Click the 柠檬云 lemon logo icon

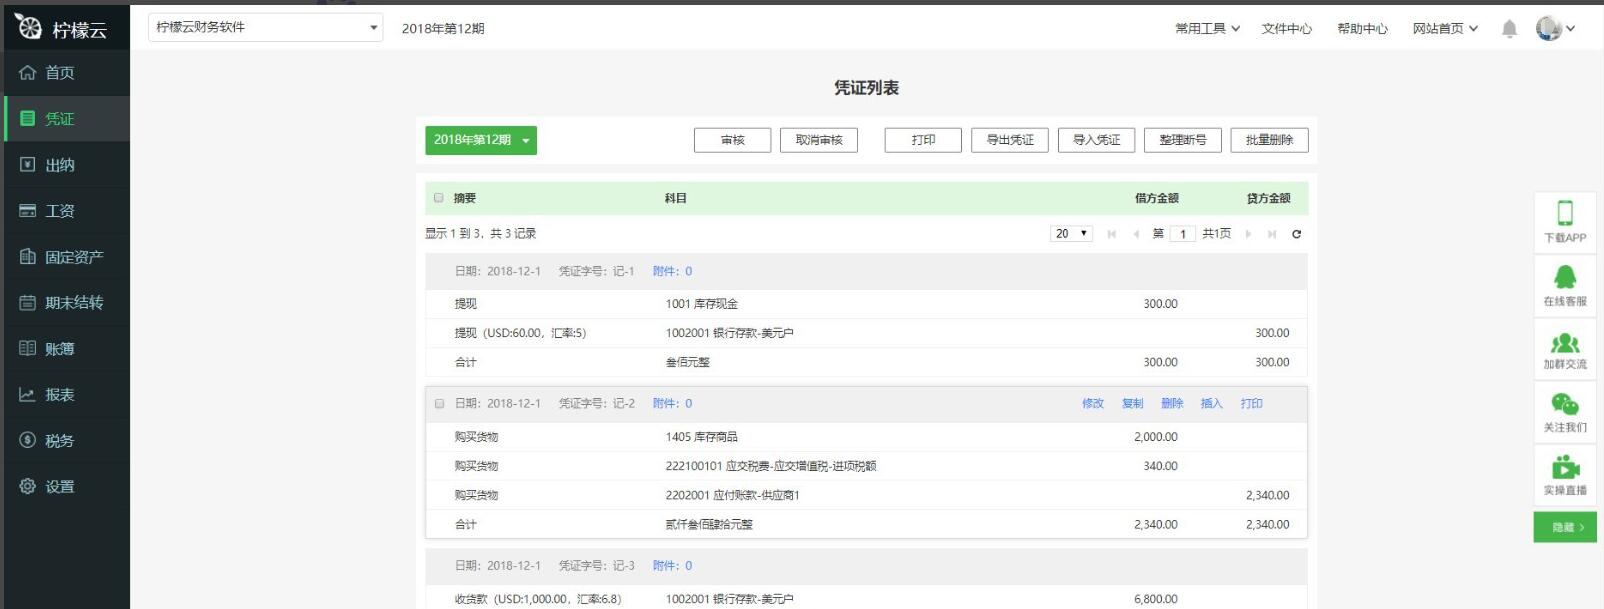tap(29, 26)
